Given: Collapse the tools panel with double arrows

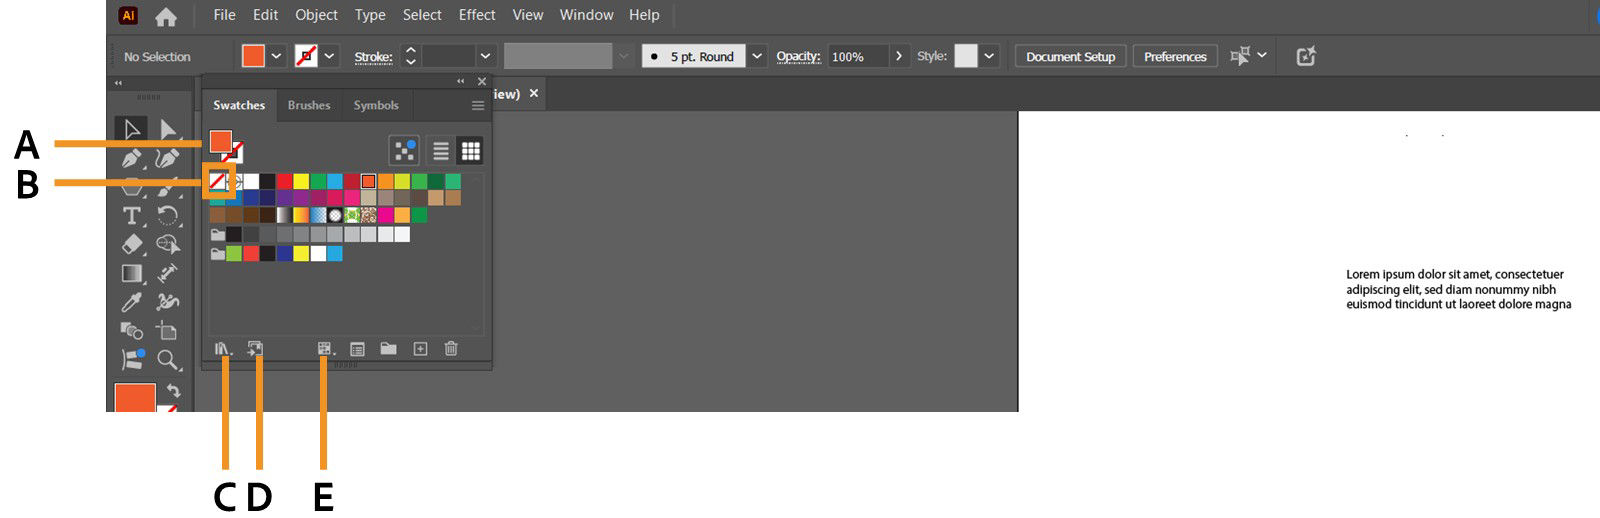Looking at the screenshot, I should [x=118, y=83].
